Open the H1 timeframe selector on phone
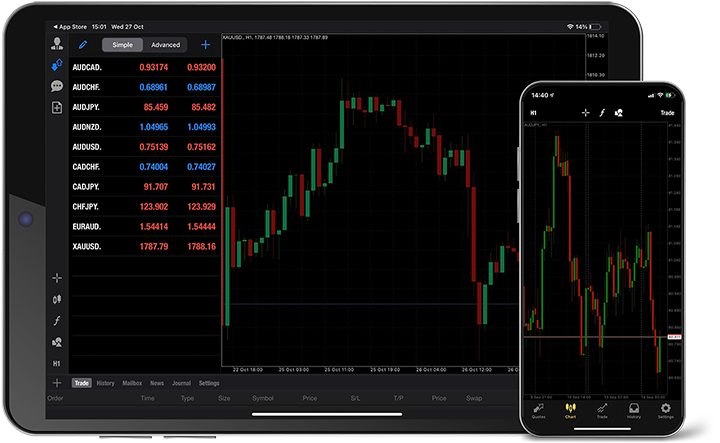720x443 pixels. [x=534, y=113]
